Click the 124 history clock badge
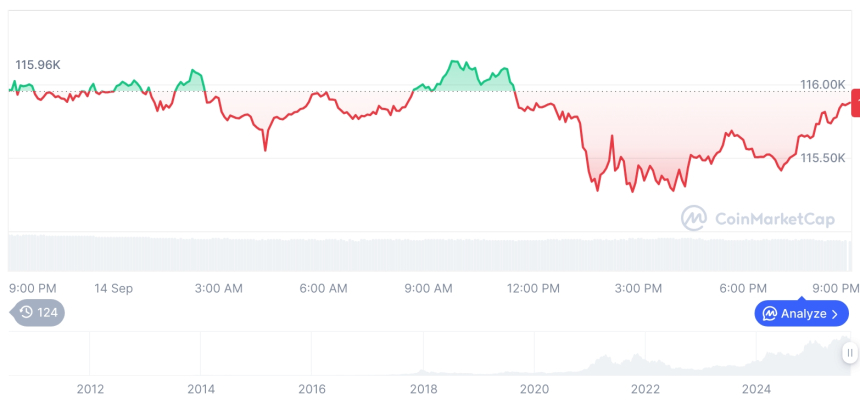Viewport: 860px width, 401px height. pos(38,312)
